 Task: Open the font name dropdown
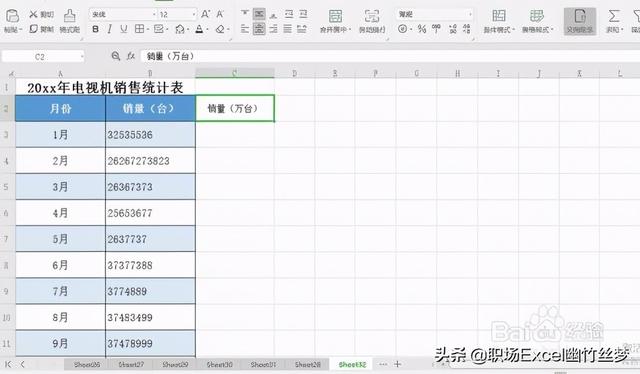click(x=154, y=15)
